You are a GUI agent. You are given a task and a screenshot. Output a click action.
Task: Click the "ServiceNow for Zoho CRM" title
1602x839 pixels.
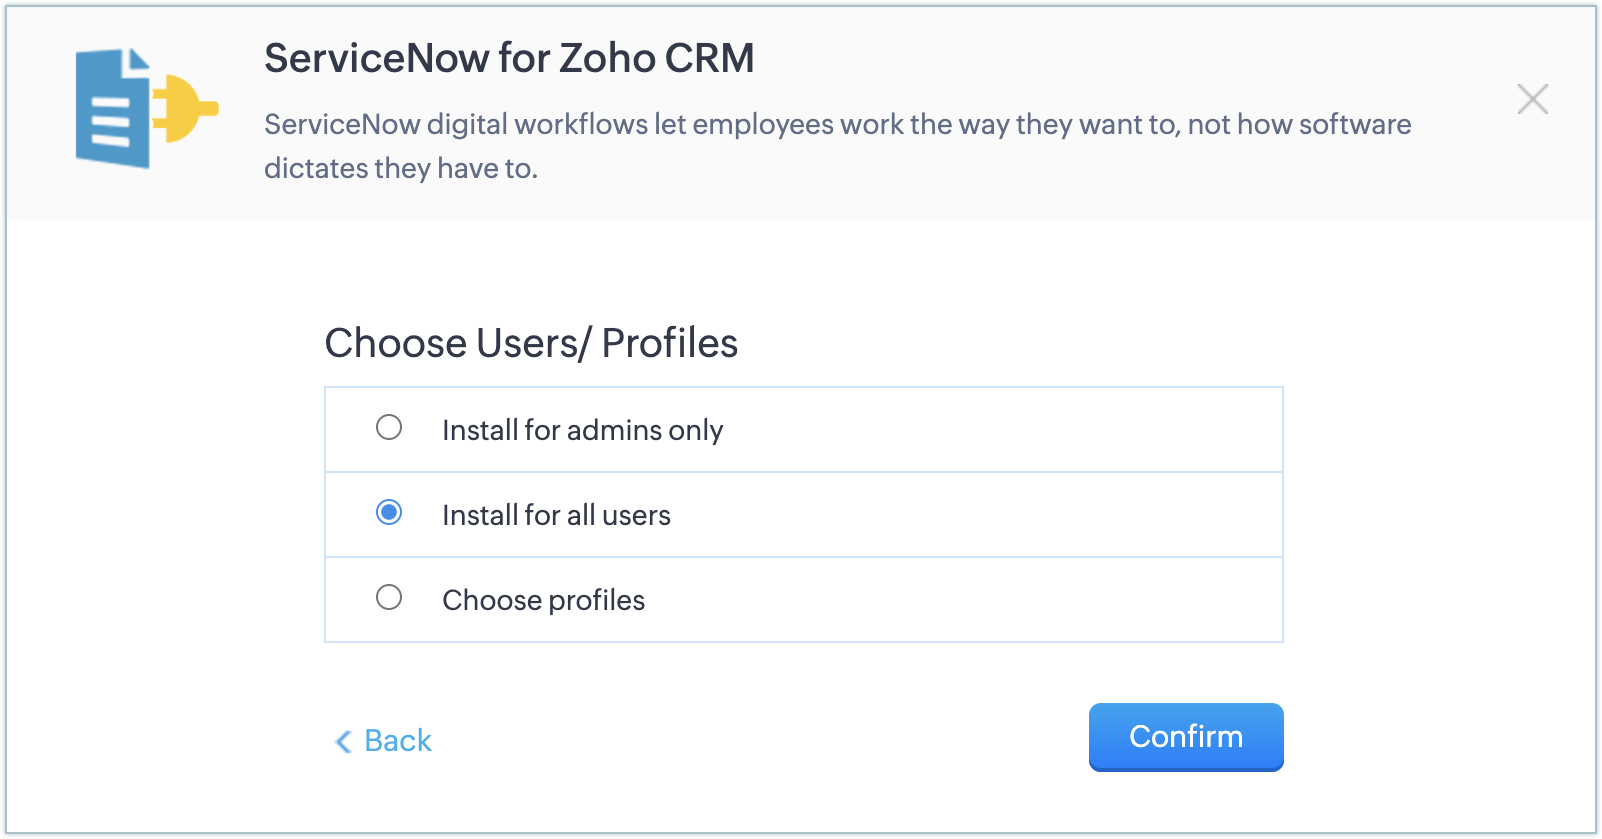coord(509,58)
